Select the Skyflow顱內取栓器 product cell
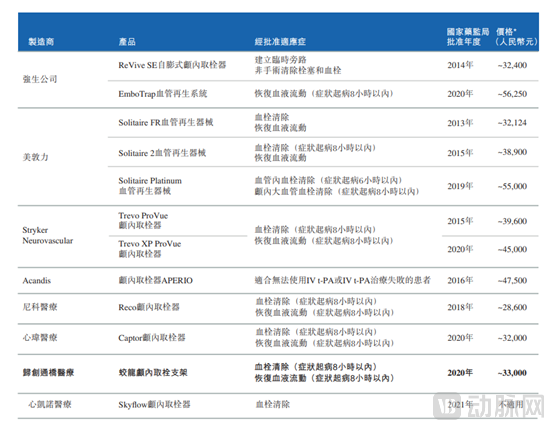 click(x=154, y=405)
